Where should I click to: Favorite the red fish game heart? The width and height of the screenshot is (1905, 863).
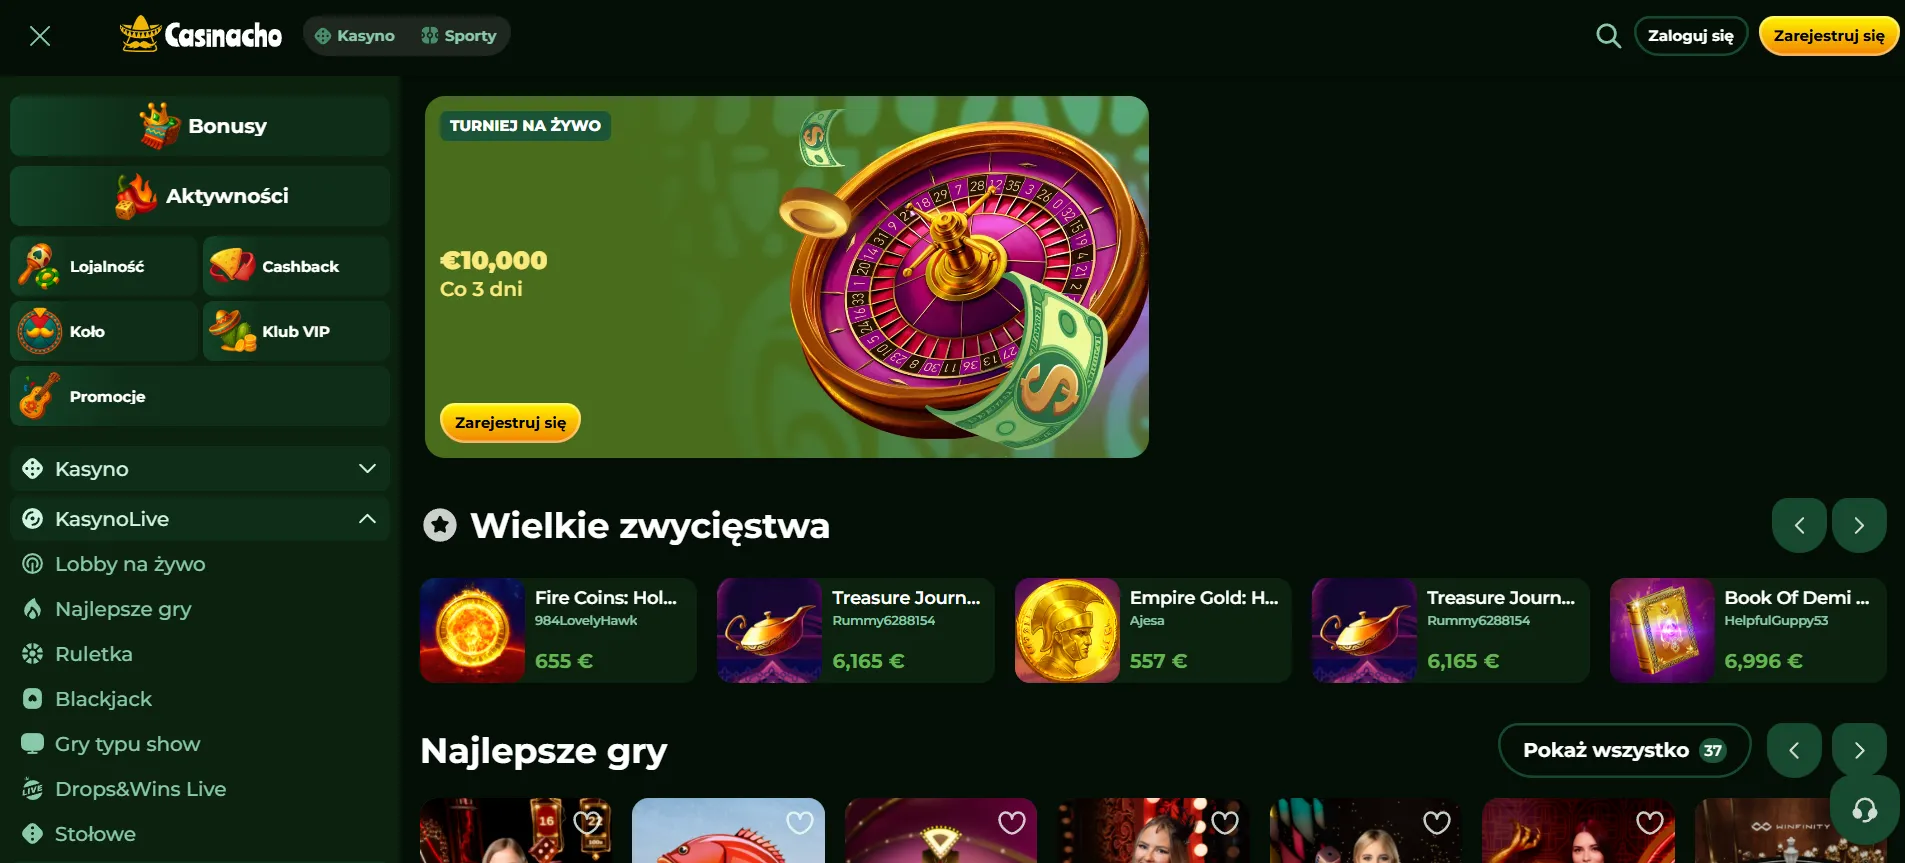pyautogui.click(x=800, y=822)
